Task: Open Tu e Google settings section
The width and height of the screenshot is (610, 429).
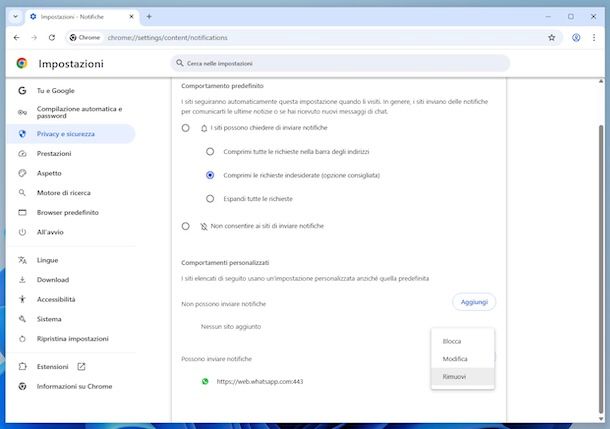Action: (x=55, y=90)
